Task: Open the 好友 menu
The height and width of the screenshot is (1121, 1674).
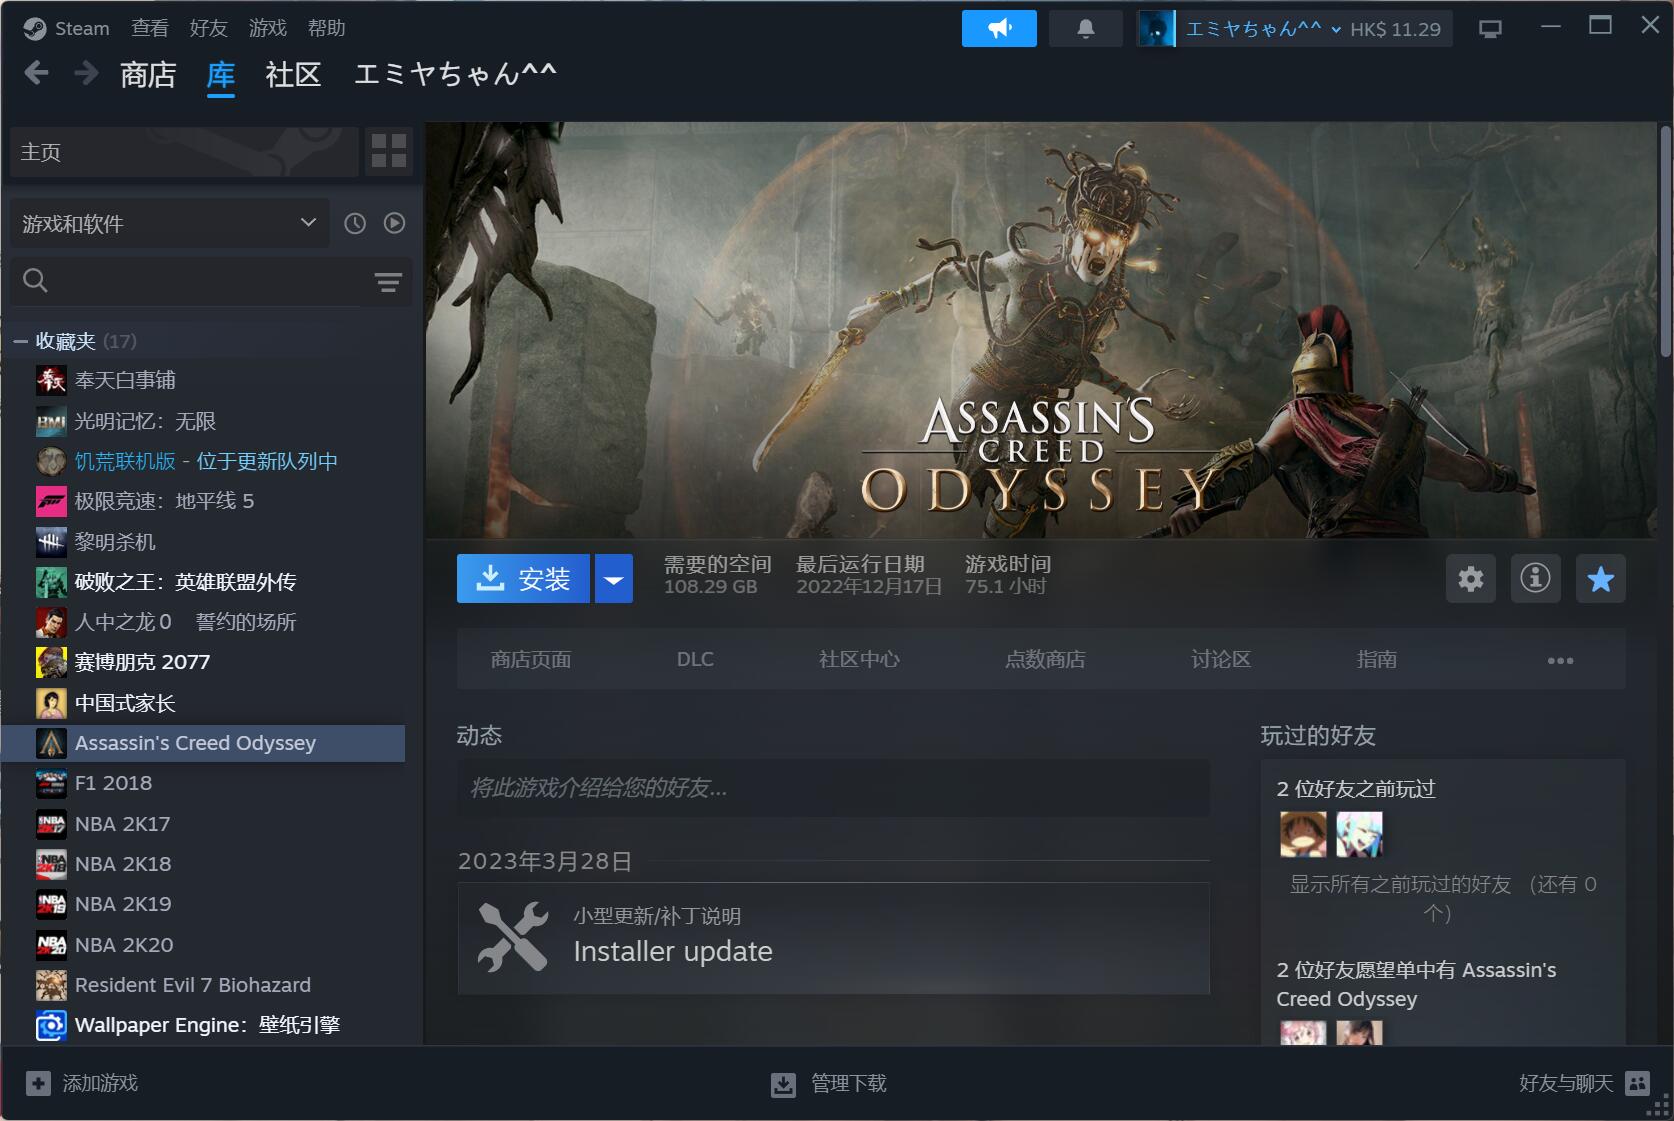Action: (208, 28)
